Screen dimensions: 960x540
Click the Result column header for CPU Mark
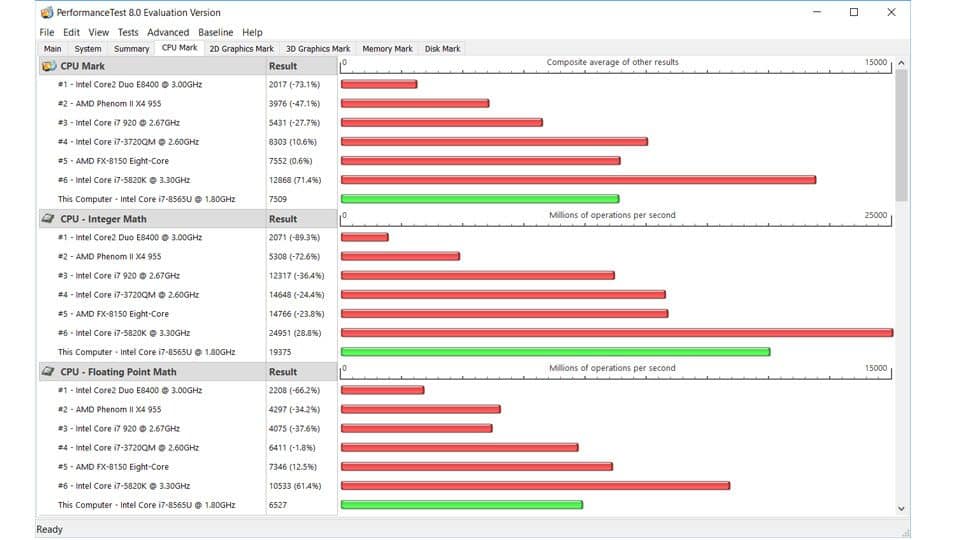click(x=283, y=66)
